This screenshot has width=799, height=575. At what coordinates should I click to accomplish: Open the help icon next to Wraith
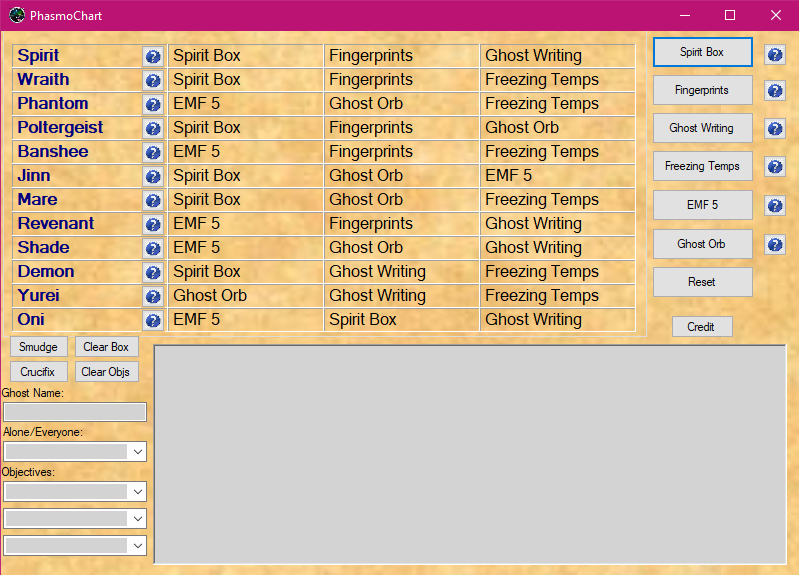tap(153, 80)
